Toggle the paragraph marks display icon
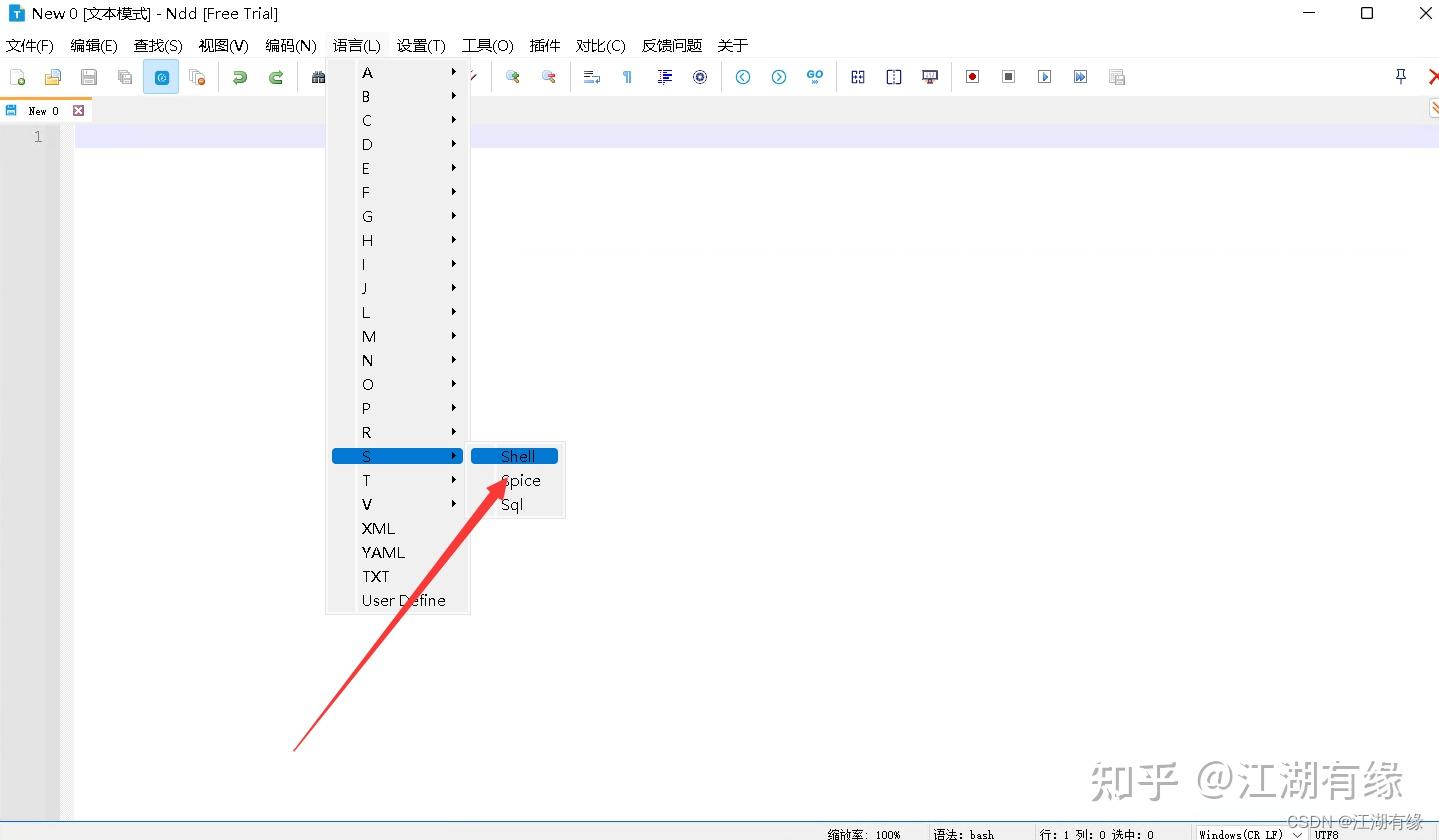Screen dimensions: 1439x840 coord(627,76)
